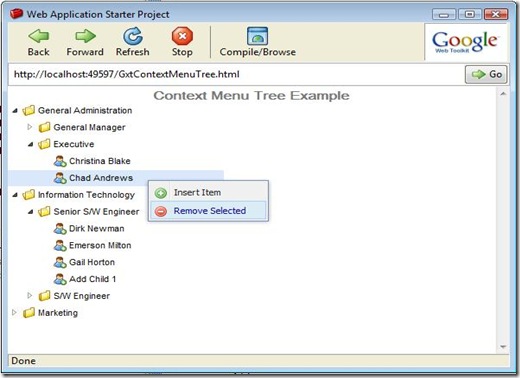Click Dirk Newman's user icon

click(60, 228)
